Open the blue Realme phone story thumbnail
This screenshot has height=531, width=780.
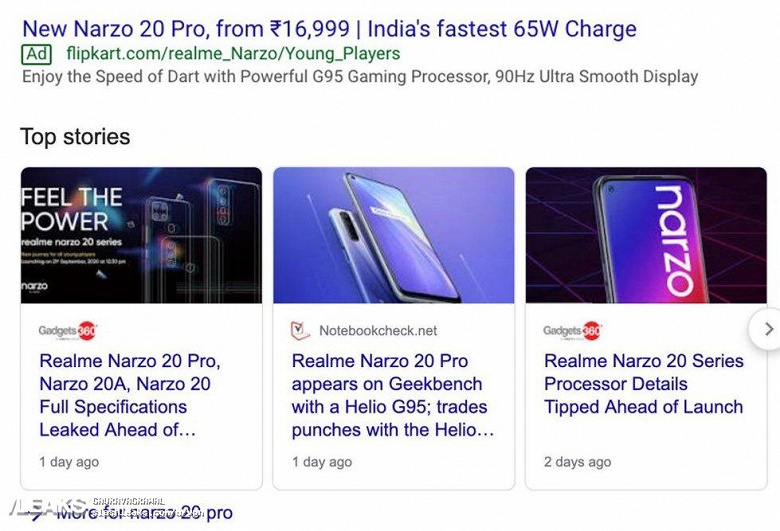393,235
